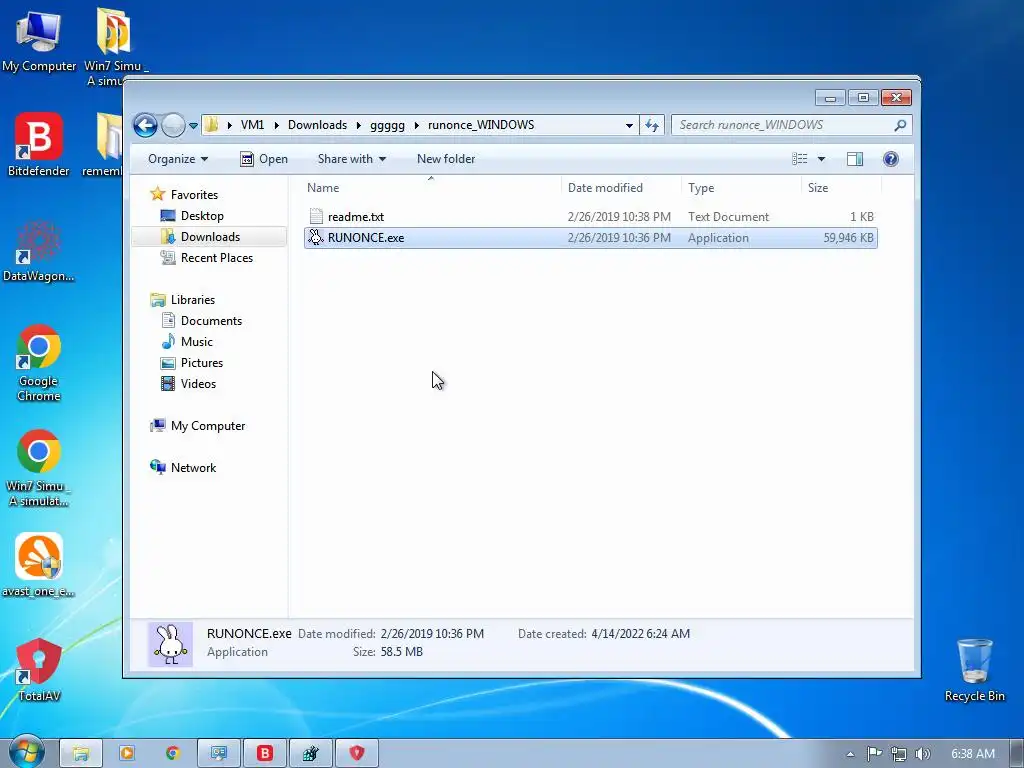
Task: Click the volume speaker tray icon
Action: (922, 754)
